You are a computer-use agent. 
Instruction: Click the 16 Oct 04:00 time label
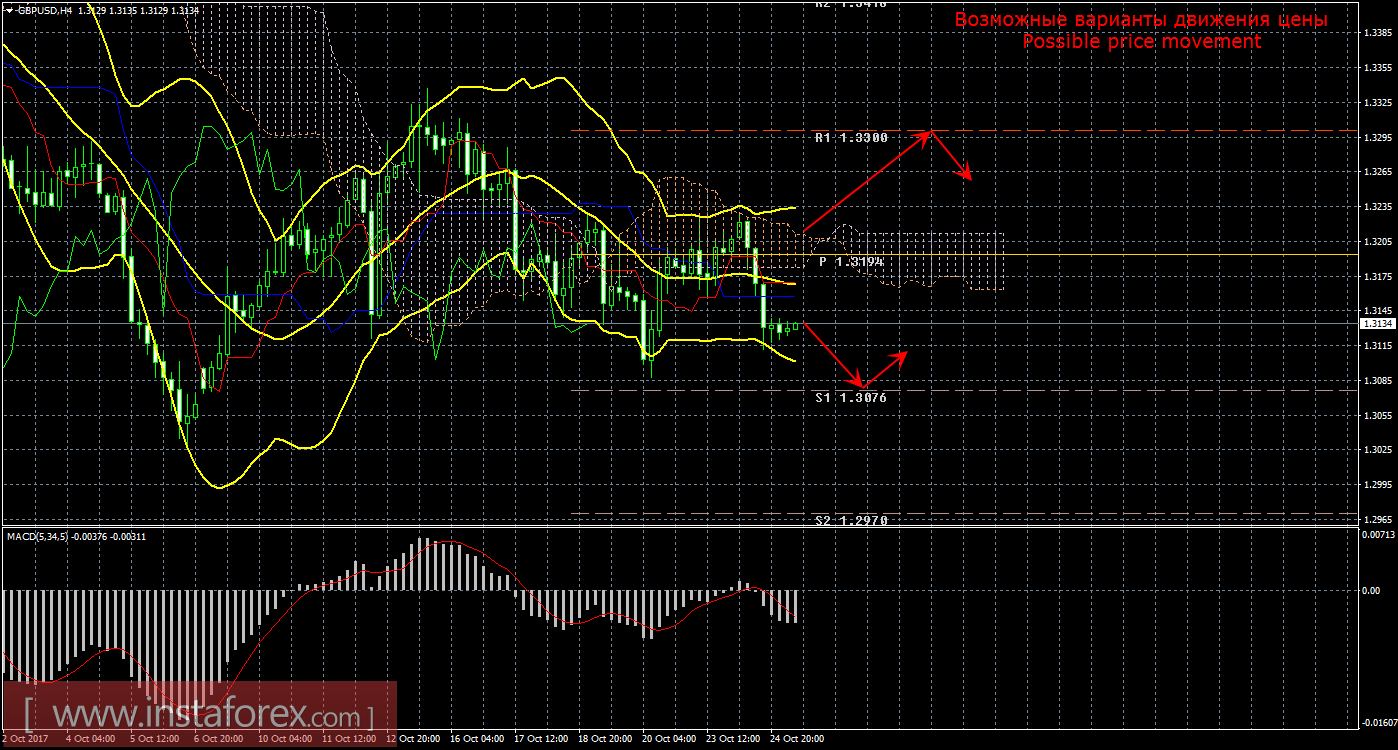pos(475,739)
